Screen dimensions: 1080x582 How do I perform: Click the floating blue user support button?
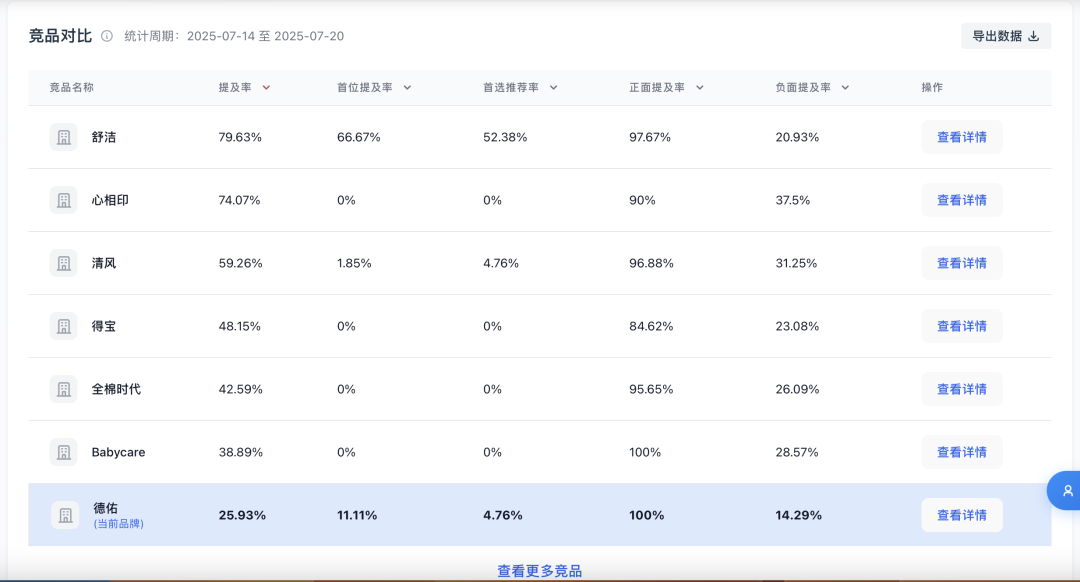tap(1065, 490)
